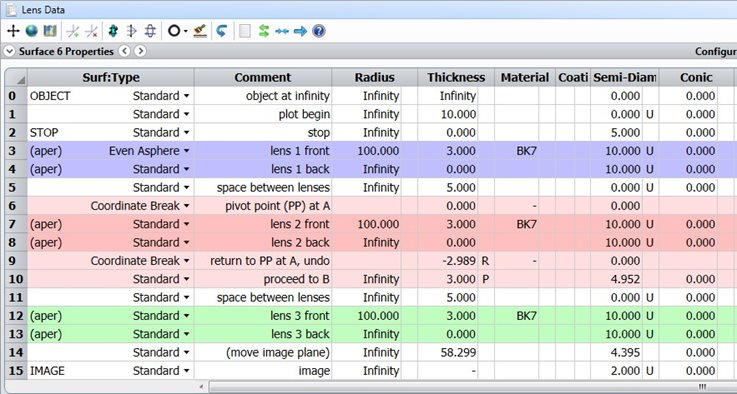Go to next surface properties arrow
This screenshot has height=394, width=737.
pyautogui.click(x=140, y=51)
